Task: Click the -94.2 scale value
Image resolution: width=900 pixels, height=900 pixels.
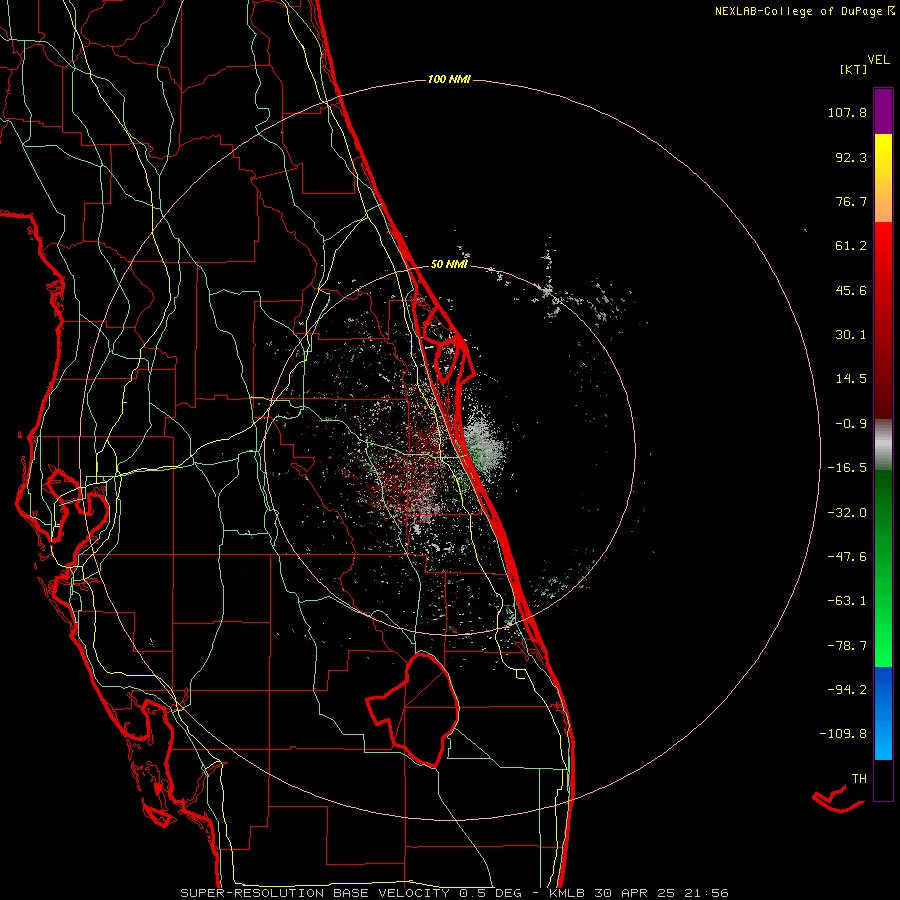Action: tap(847, 689)
